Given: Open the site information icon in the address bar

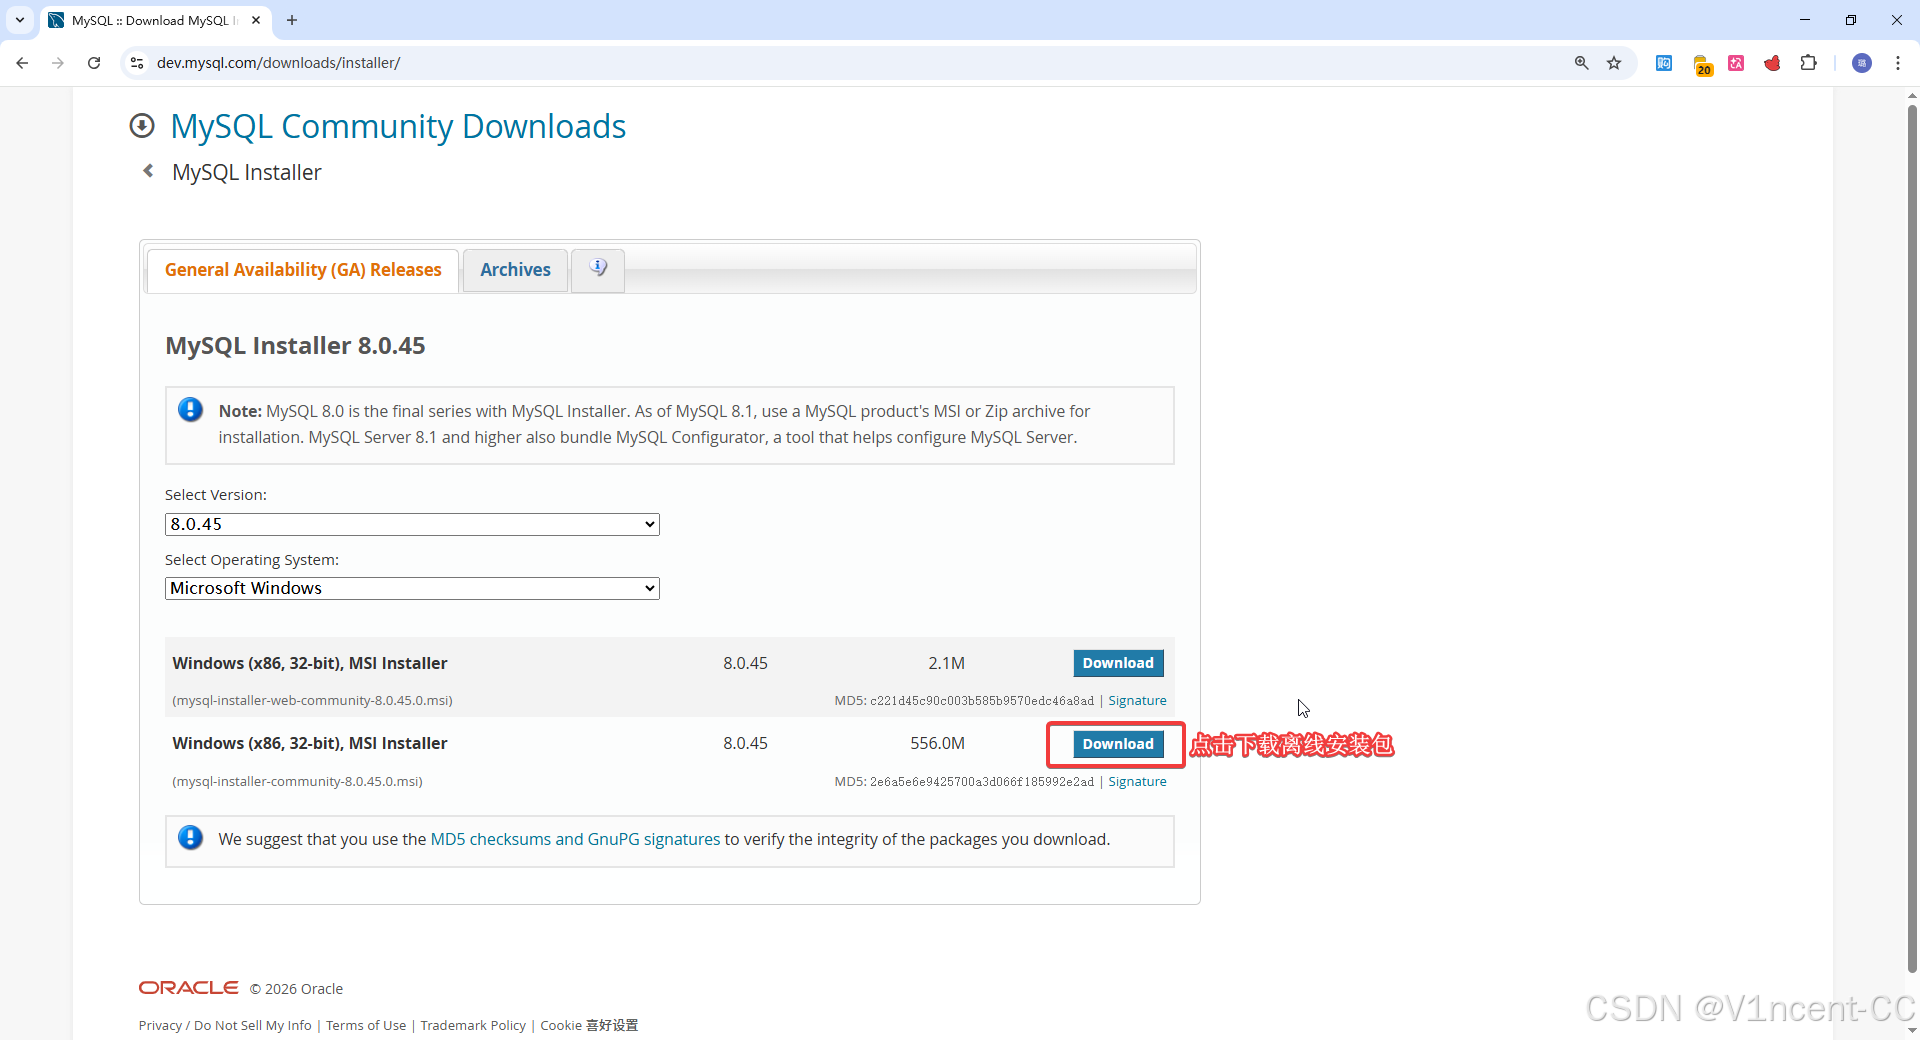Looking at the screenshot, I should 137,63.
